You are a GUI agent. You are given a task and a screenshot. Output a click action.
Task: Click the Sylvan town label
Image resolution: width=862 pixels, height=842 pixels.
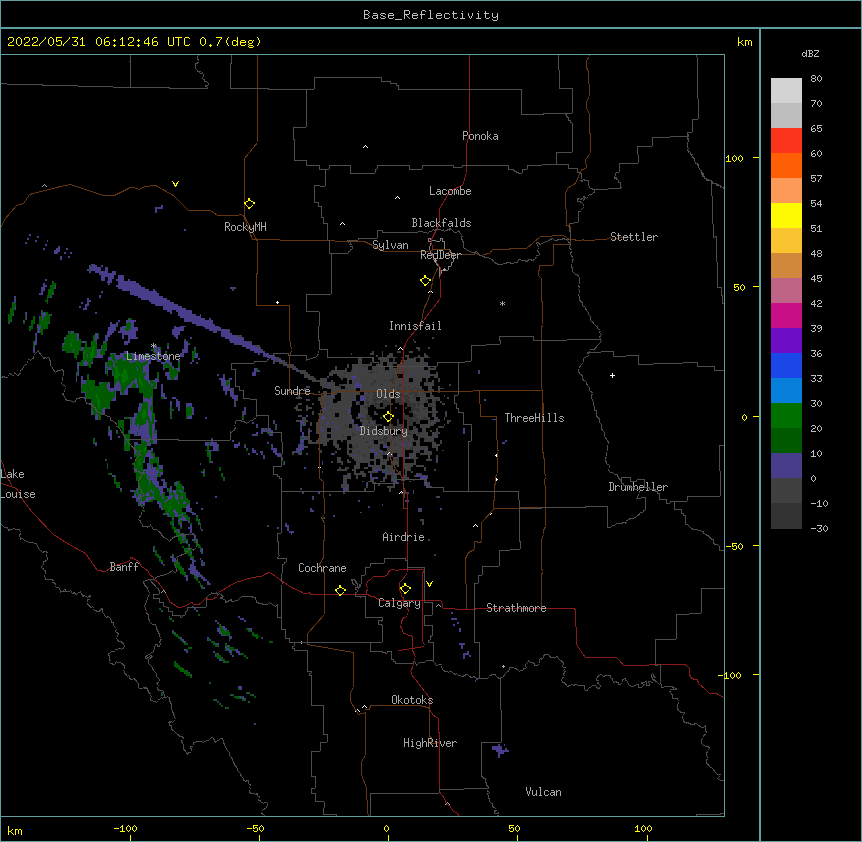(x=390, y=245)
